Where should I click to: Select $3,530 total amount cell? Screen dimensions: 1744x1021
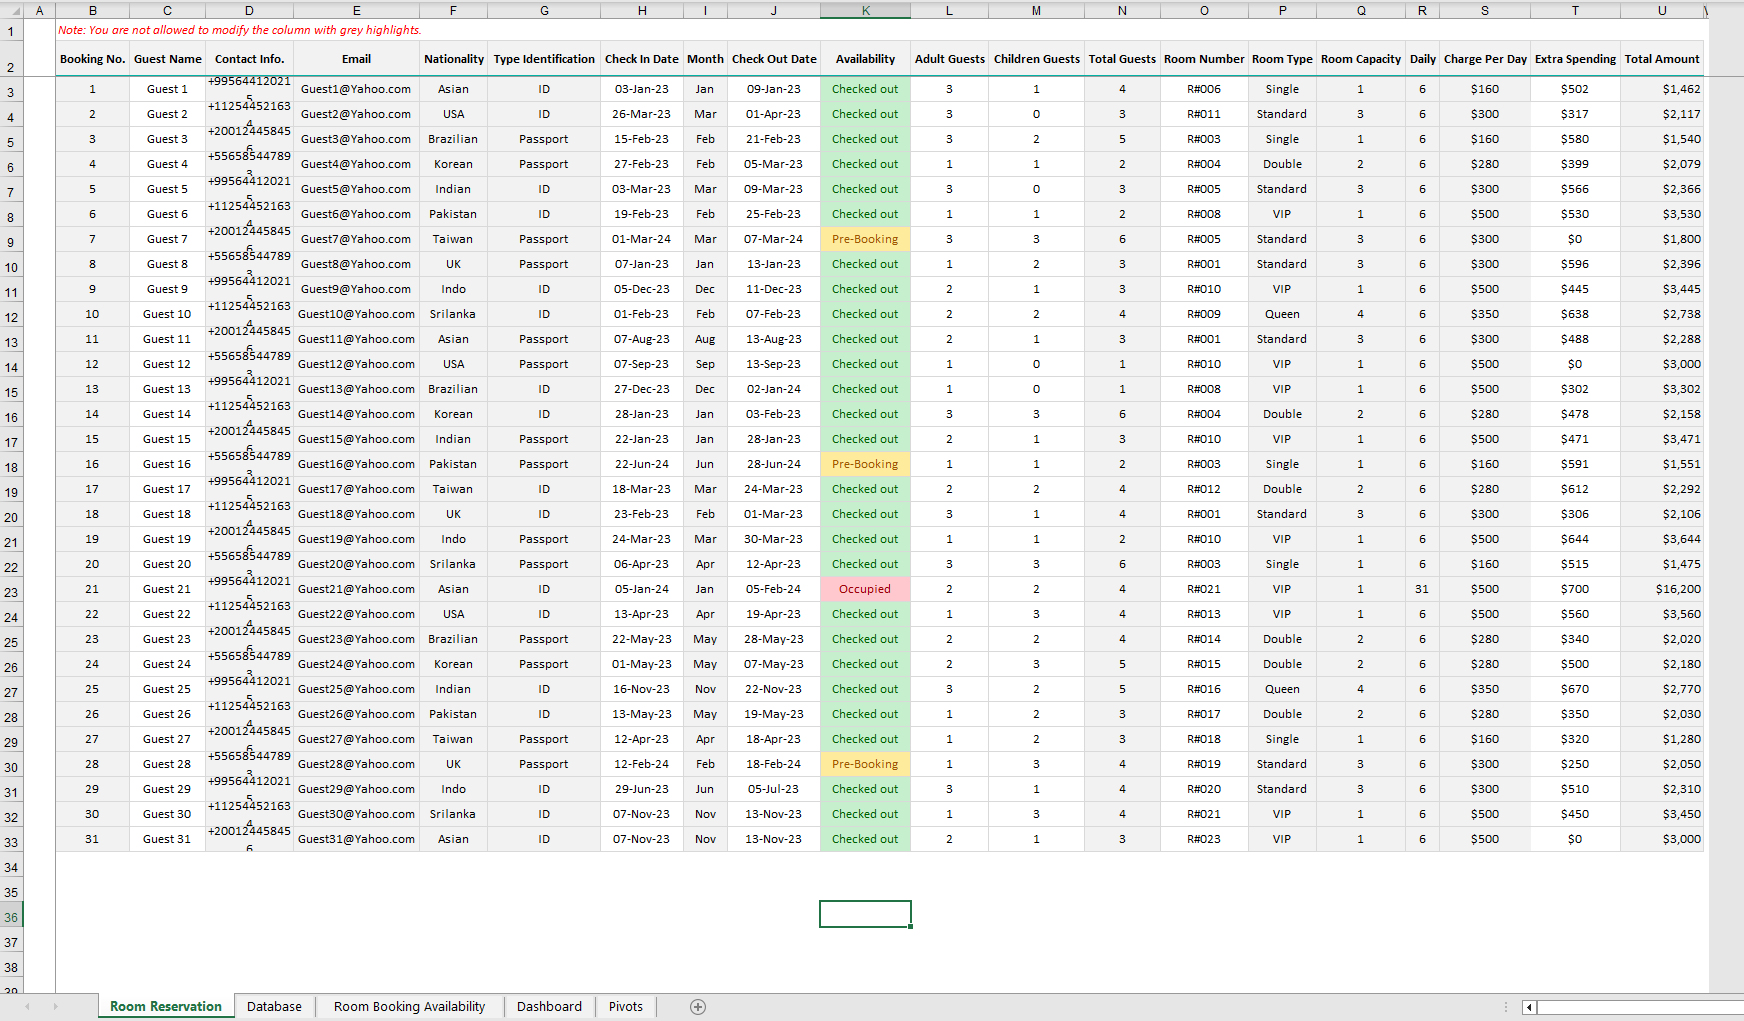point(1662,214)
